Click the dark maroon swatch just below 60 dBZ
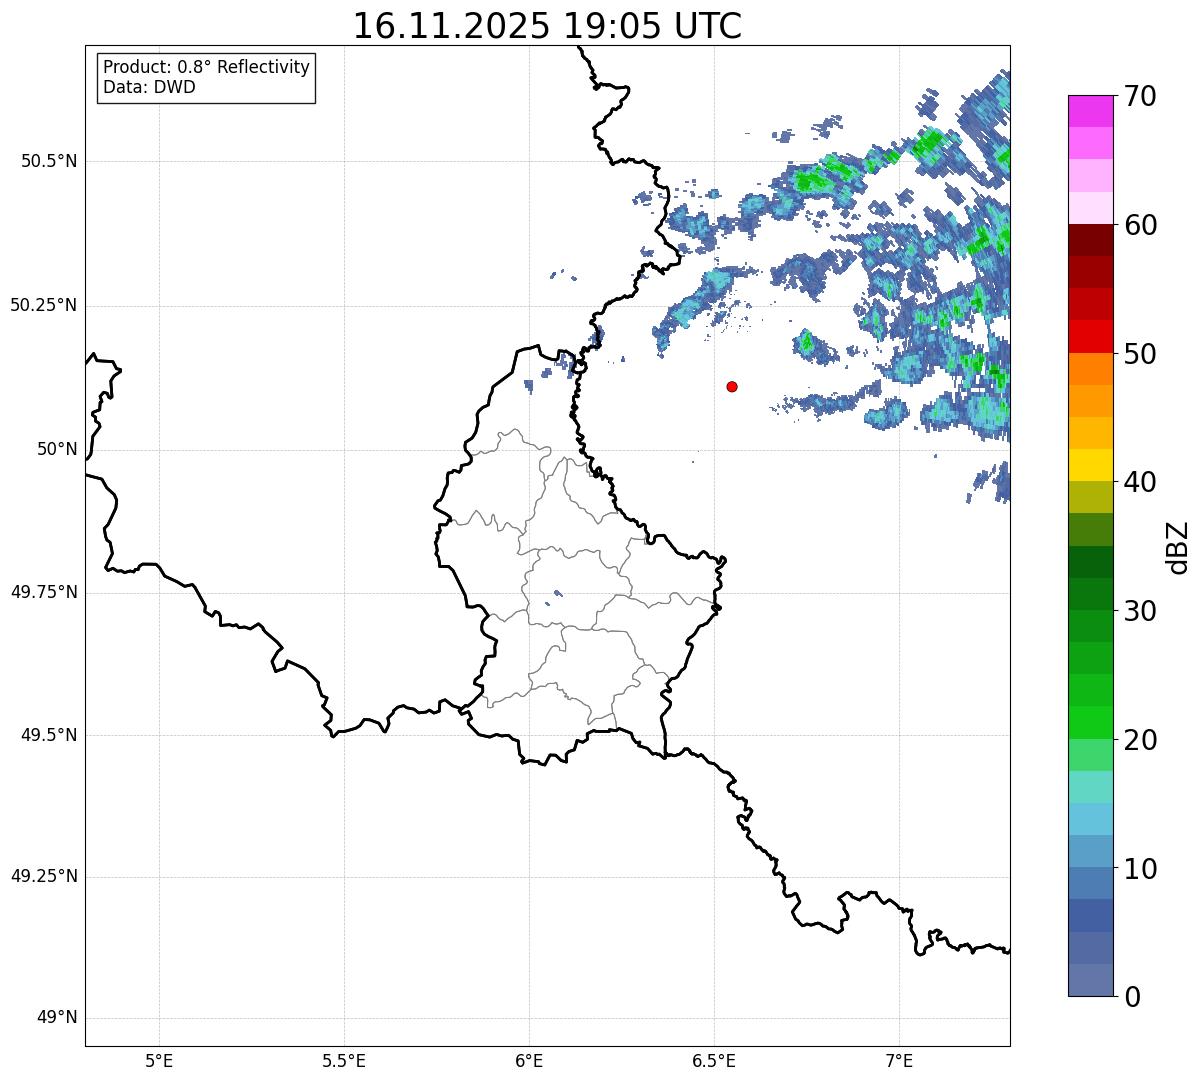The height and width of the screenshot is (1081, 1202). click(x=1090, y=240)
